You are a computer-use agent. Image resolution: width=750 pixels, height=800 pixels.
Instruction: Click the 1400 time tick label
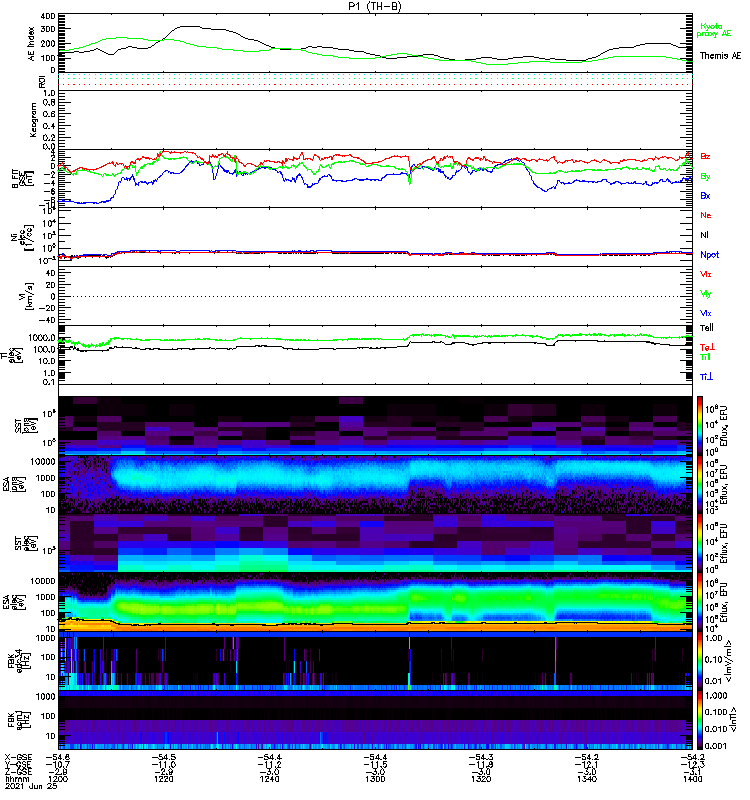[x=692, y=779]
